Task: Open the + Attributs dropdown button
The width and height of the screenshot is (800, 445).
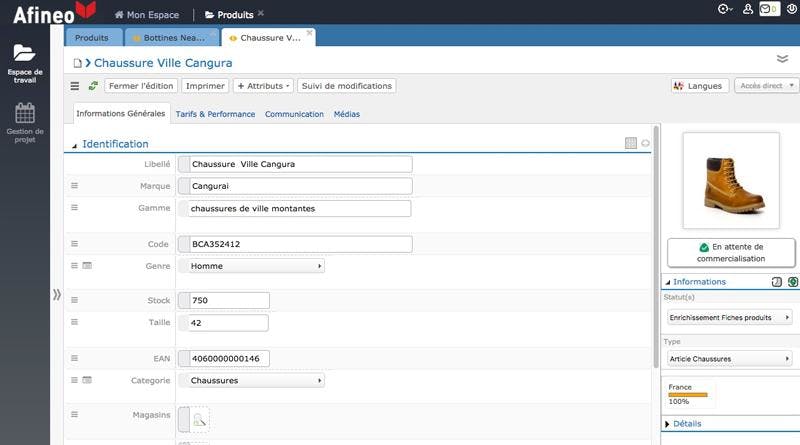Action: click(263, 86)
